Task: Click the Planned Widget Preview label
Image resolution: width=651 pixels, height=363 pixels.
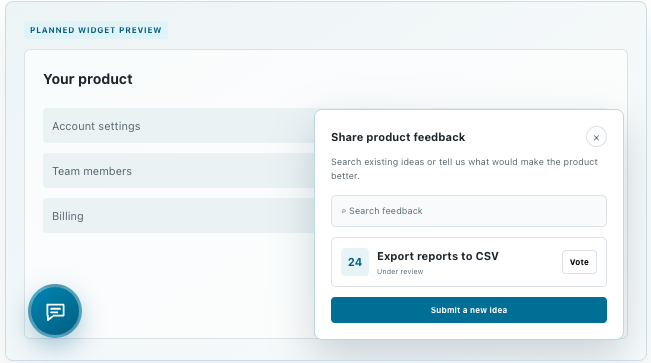Action: 96,30
